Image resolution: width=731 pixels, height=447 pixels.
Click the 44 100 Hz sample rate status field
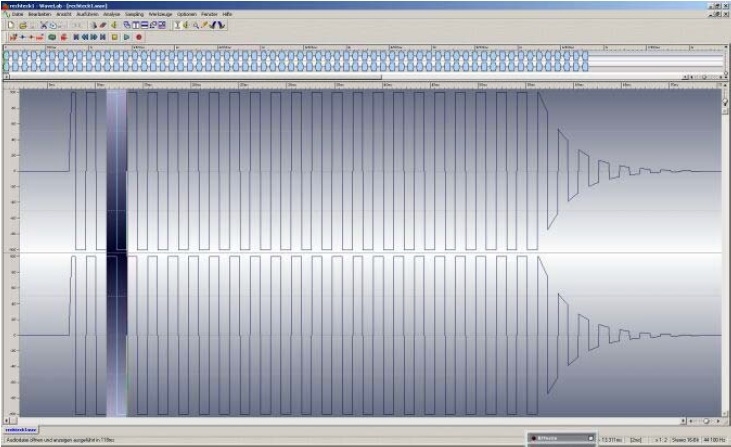pyautogui.click(x=713, y=440)
